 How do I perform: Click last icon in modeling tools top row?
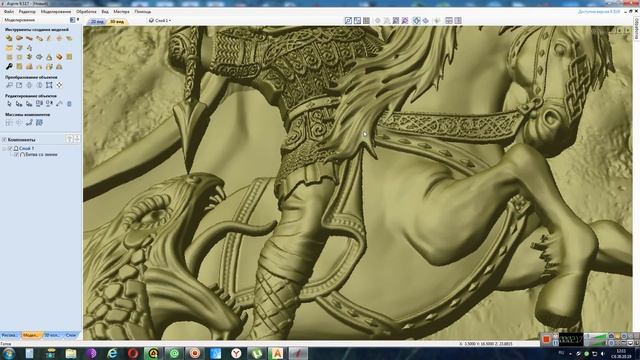69,38
